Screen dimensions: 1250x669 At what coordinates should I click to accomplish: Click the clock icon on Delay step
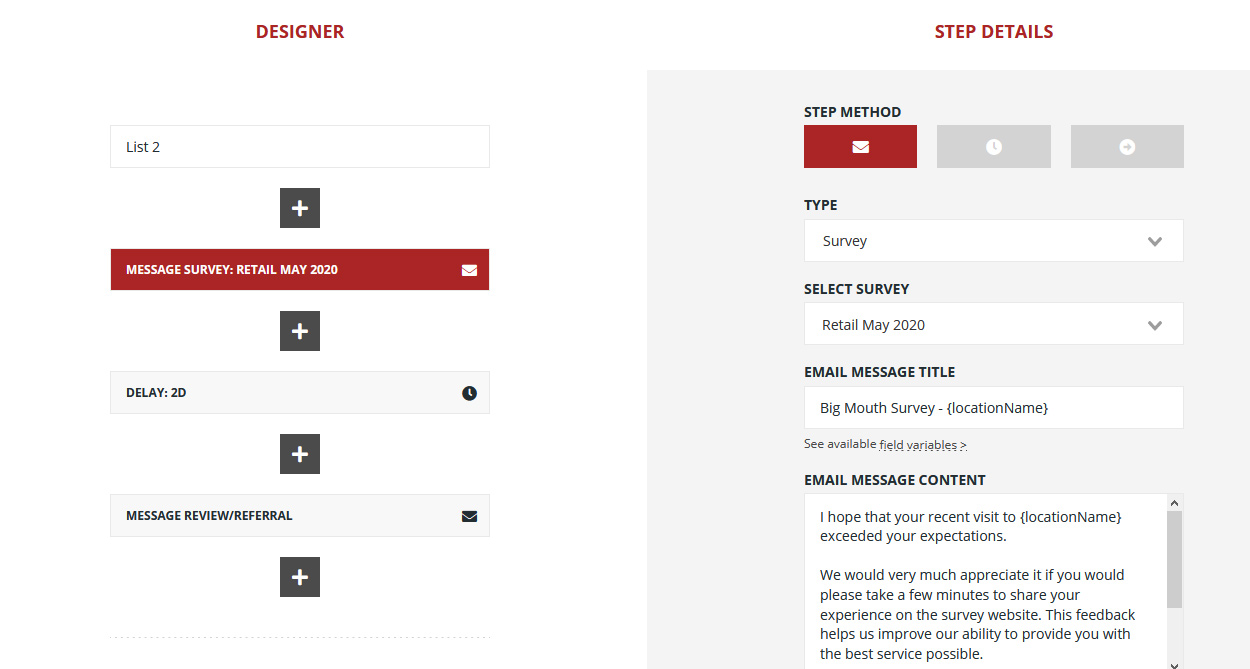tap(469, 393)
